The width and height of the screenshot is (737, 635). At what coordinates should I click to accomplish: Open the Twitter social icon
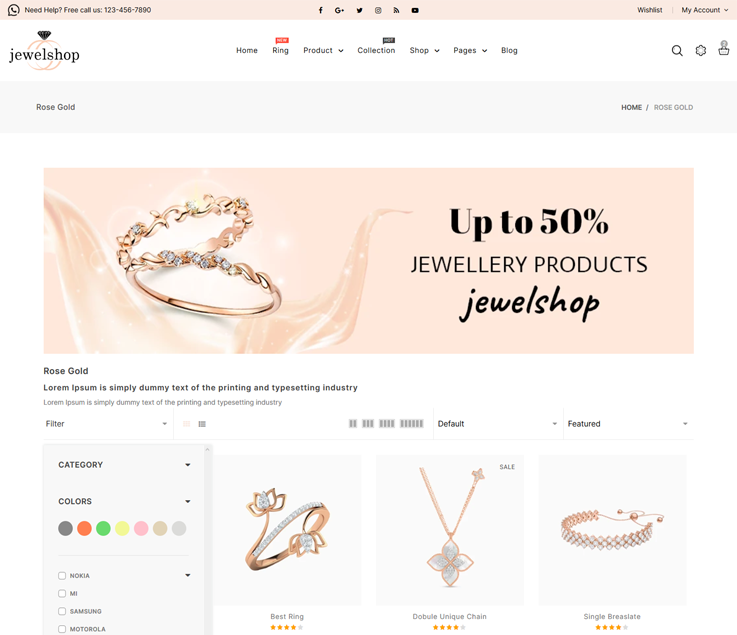(x=360, y=10)
